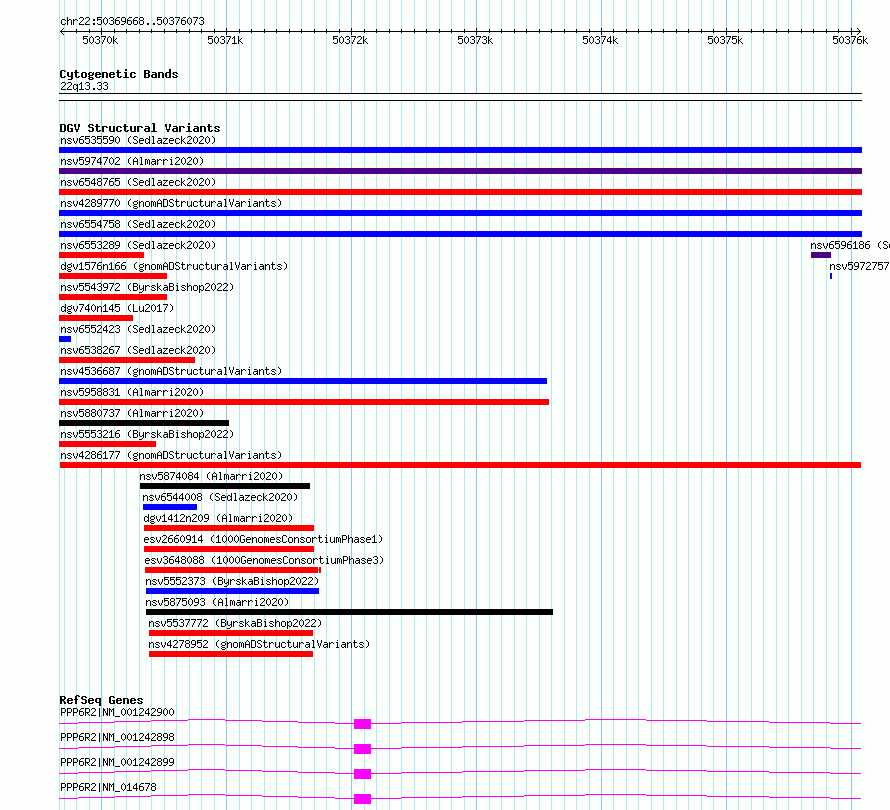This screenshot has width=890, height=810.
Task: Click the red bar under nsv6538267
Action: click(127, 360)
